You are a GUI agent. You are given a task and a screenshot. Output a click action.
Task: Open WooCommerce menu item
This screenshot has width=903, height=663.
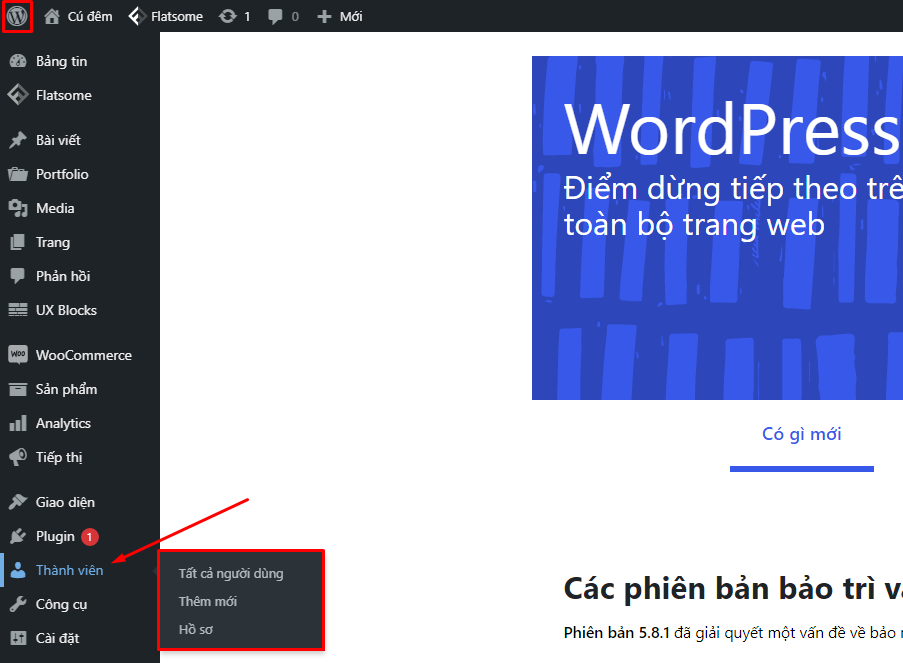(84, 355)
